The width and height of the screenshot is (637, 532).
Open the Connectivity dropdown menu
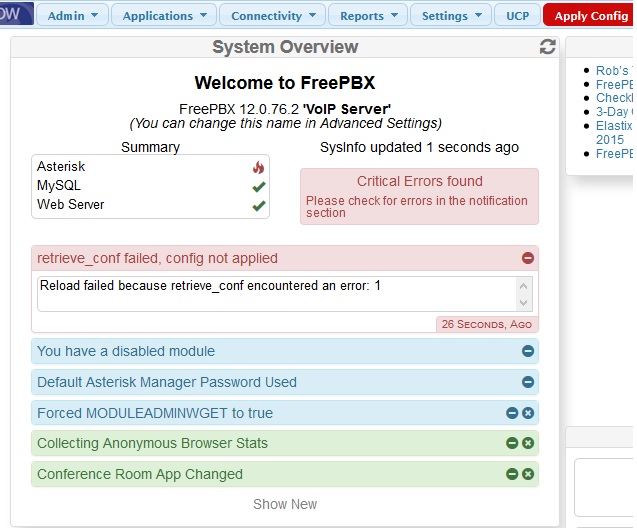(x=273, y=15)
